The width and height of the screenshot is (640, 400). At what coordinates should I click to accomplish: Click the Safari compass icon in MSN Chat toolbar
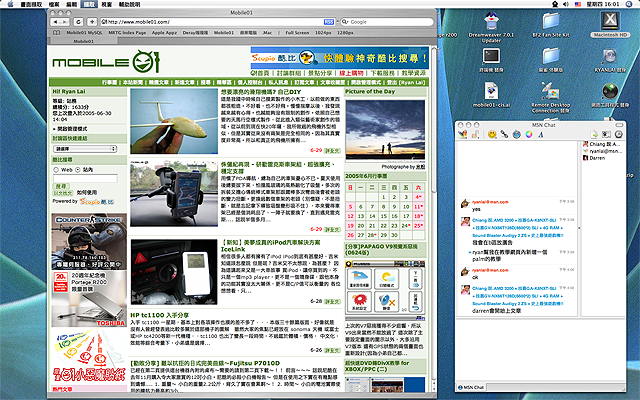(517, 134)
